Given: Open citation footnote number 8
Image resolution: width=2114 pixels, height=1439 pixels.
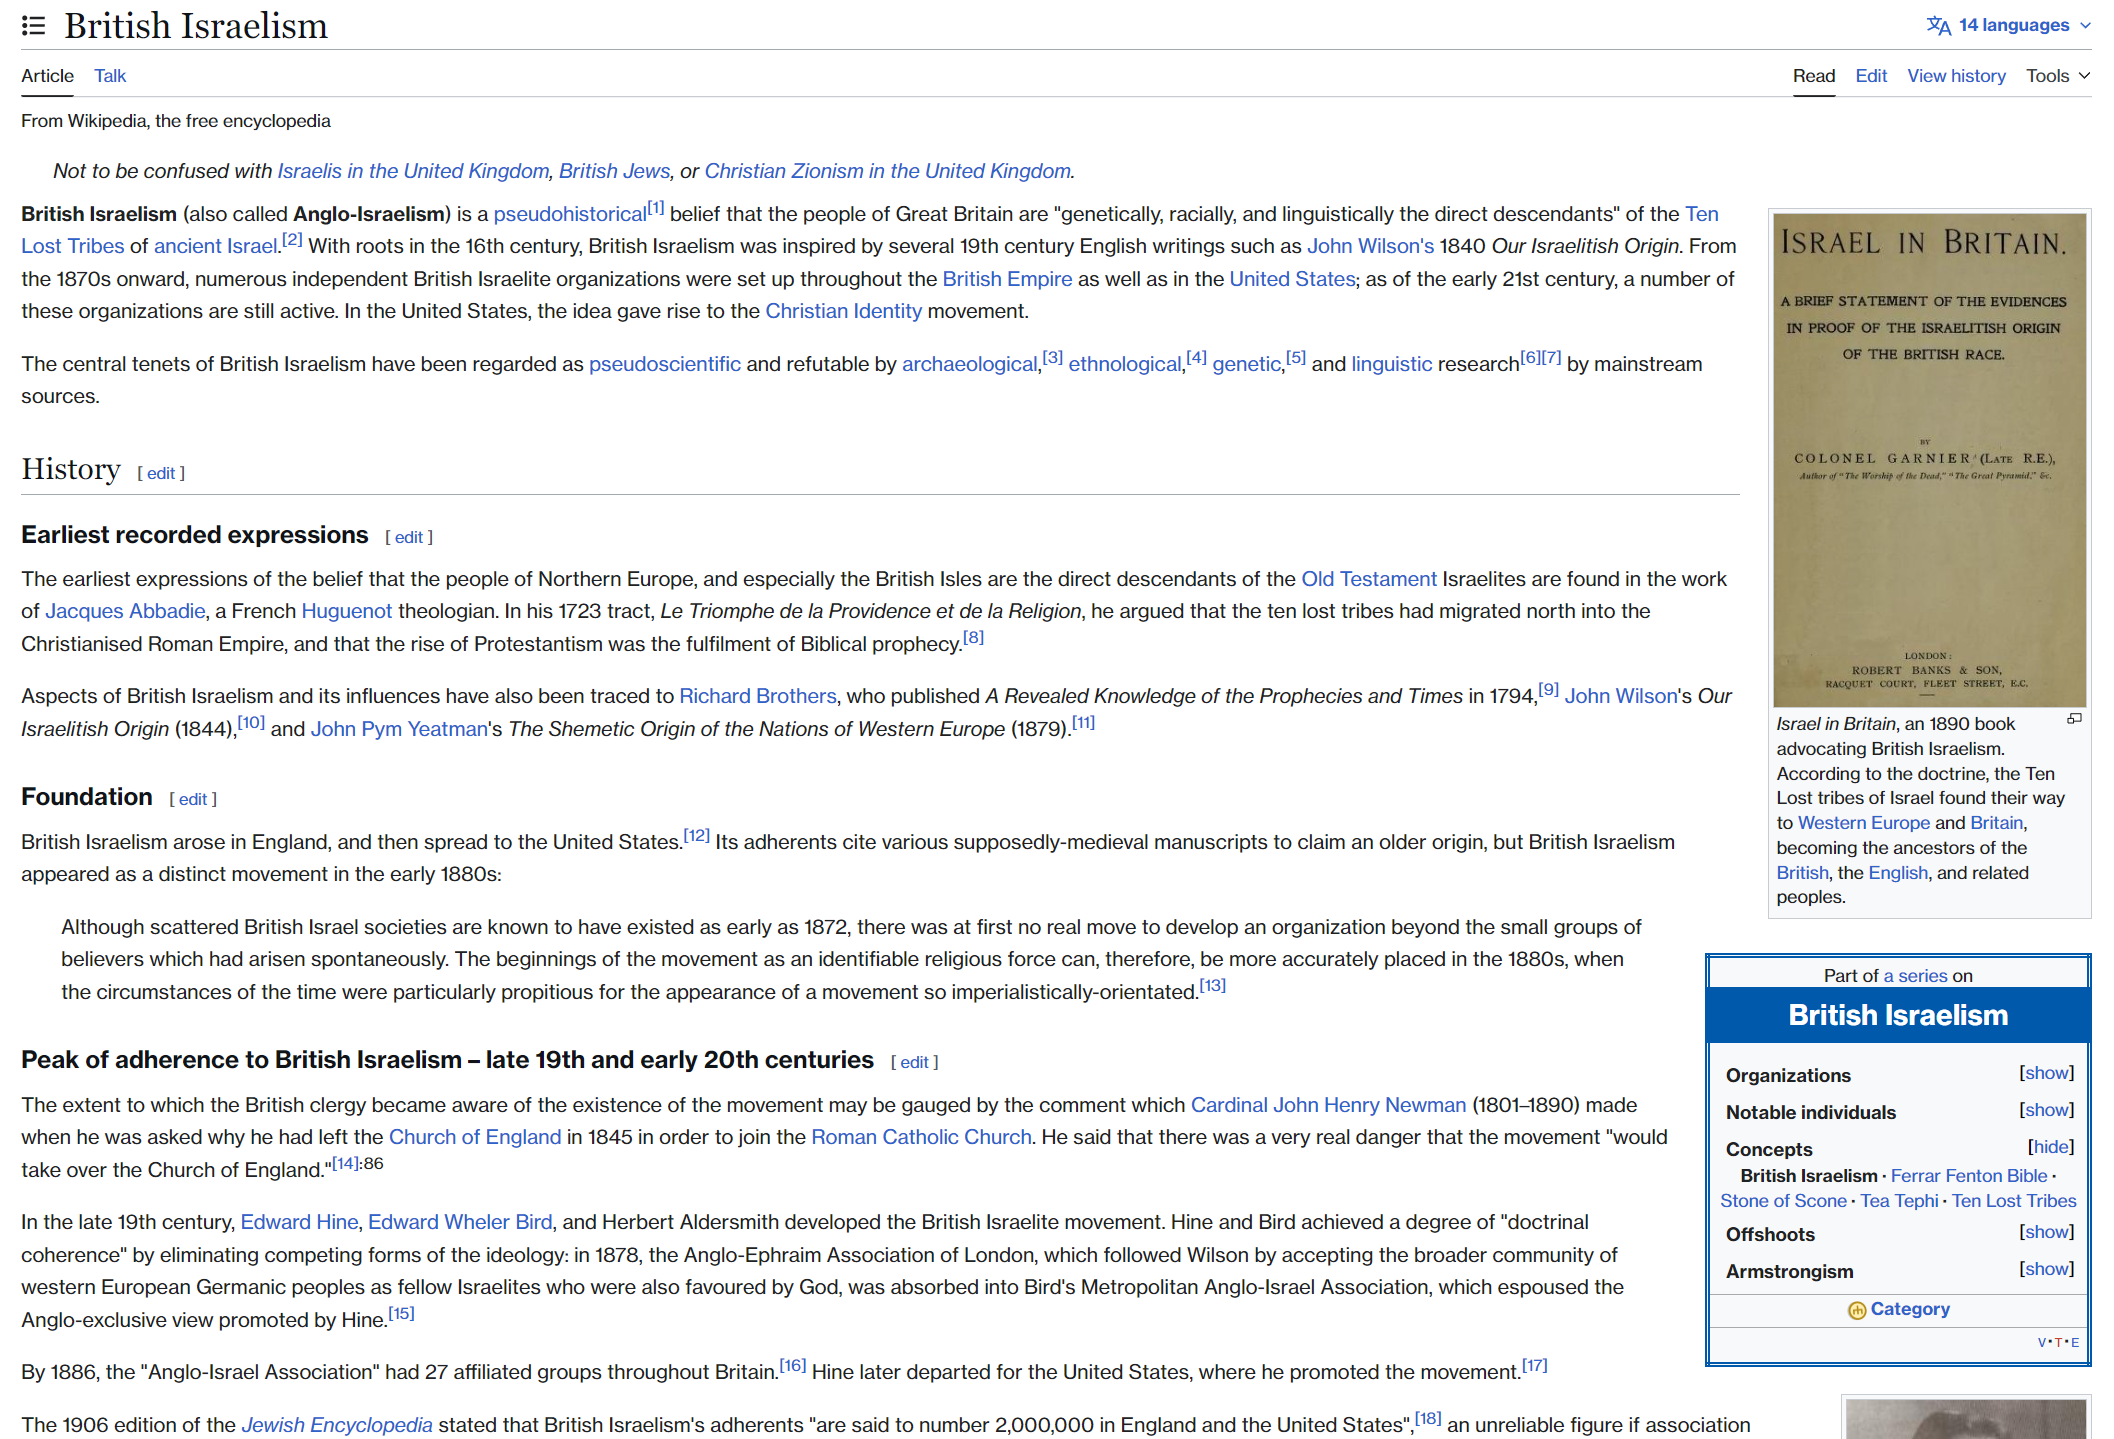Looking at the screenshot, I should 973,638.
